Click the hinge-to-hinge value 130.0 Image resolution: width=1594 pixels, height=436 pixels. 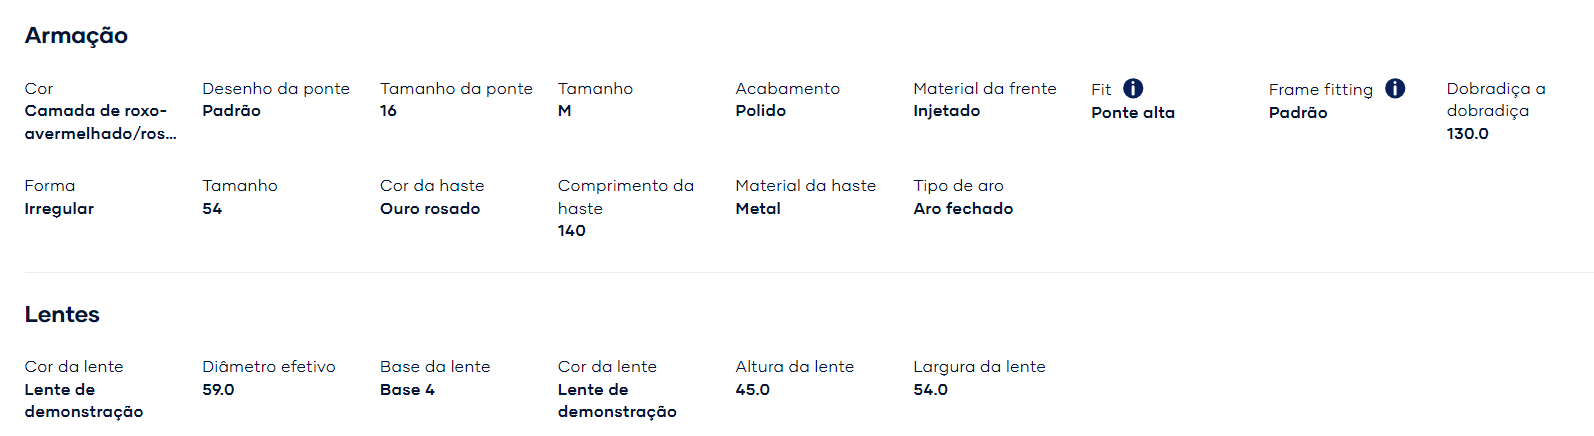(1467, 134)
